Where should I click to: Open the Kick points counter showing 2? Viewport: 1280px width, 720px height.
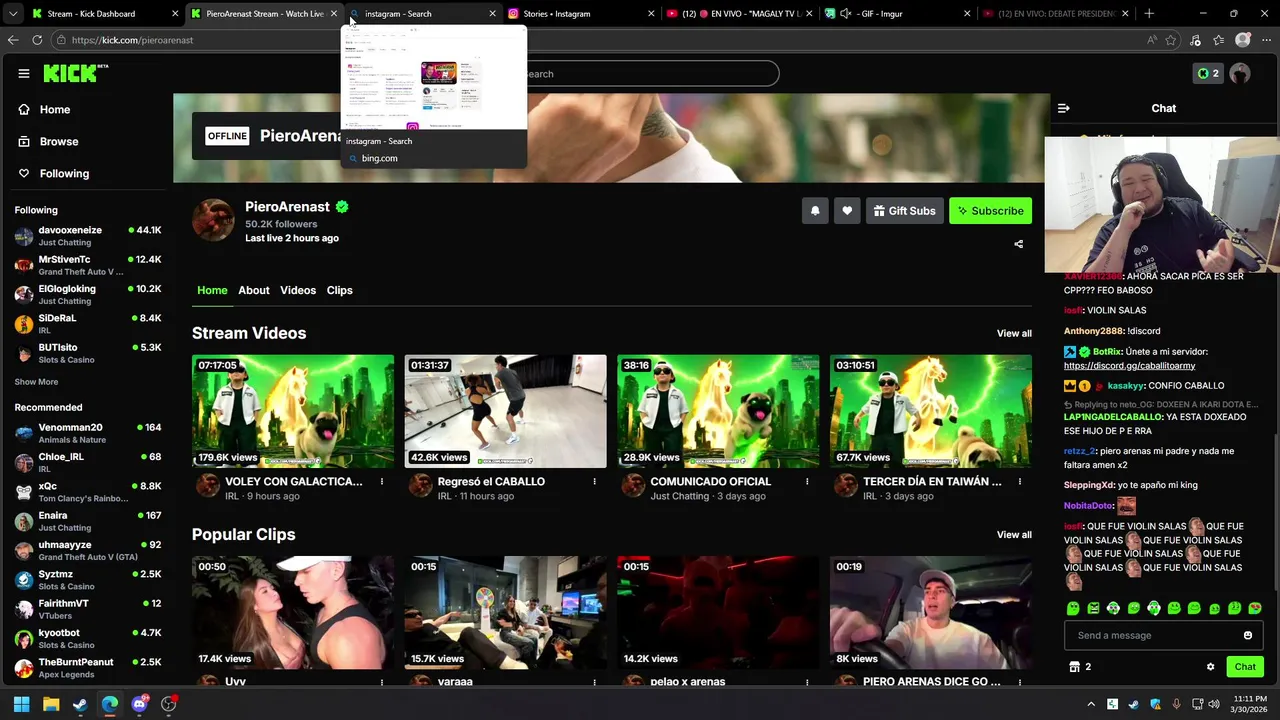[1208, 73]
